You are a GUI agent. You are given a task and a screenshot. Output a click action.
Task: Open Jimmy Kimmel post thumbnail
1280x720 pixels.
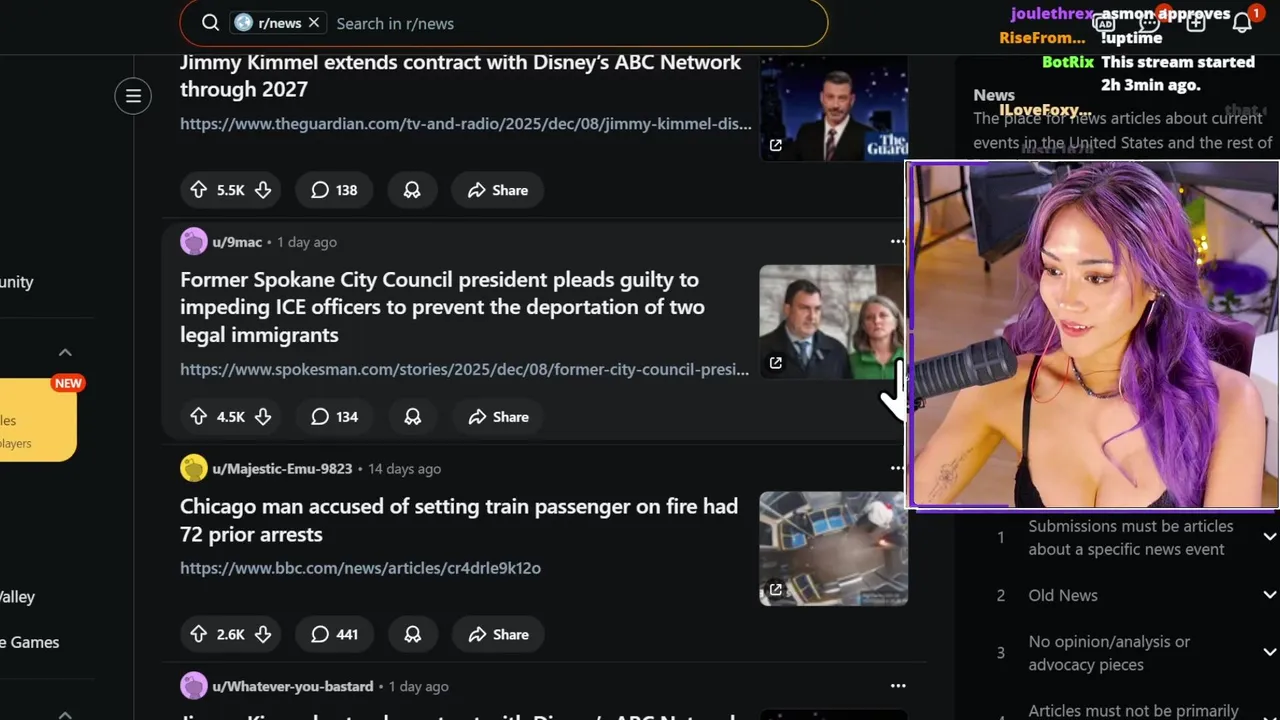point(834,108)
